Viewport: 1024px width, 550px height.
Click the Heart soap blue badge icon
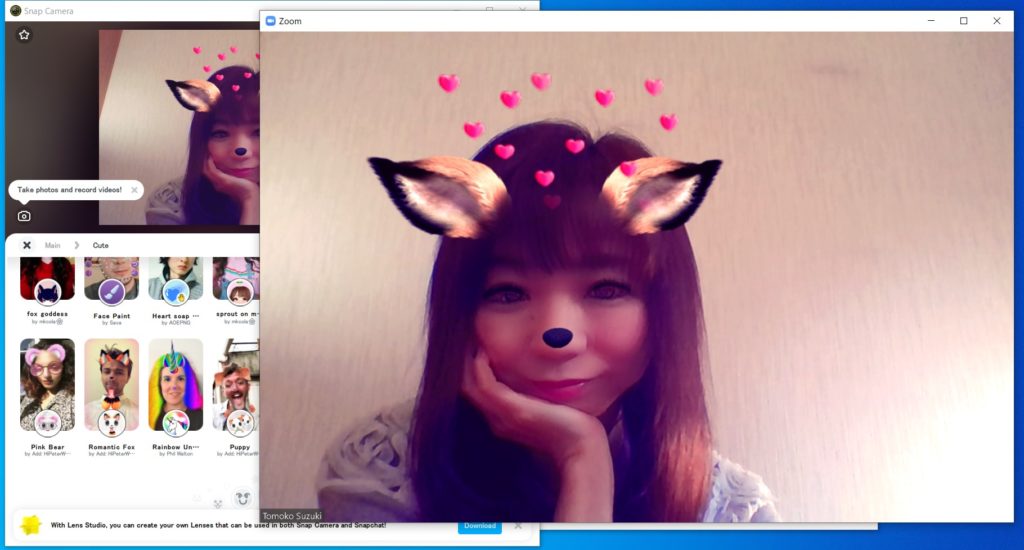176,293
